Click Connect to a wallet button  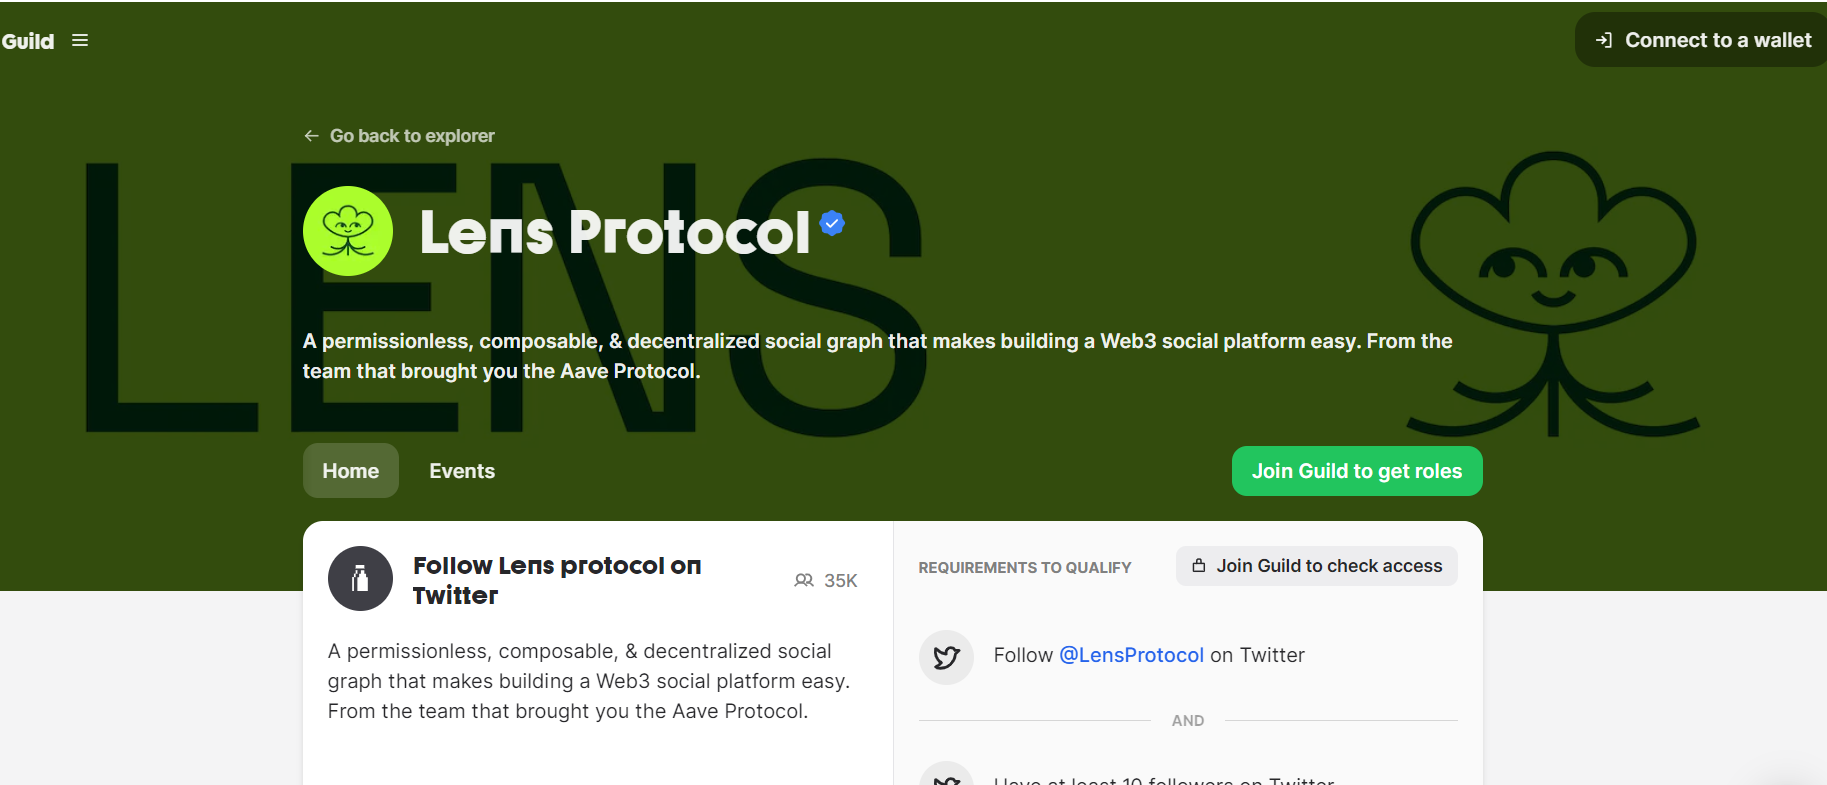1701,40
